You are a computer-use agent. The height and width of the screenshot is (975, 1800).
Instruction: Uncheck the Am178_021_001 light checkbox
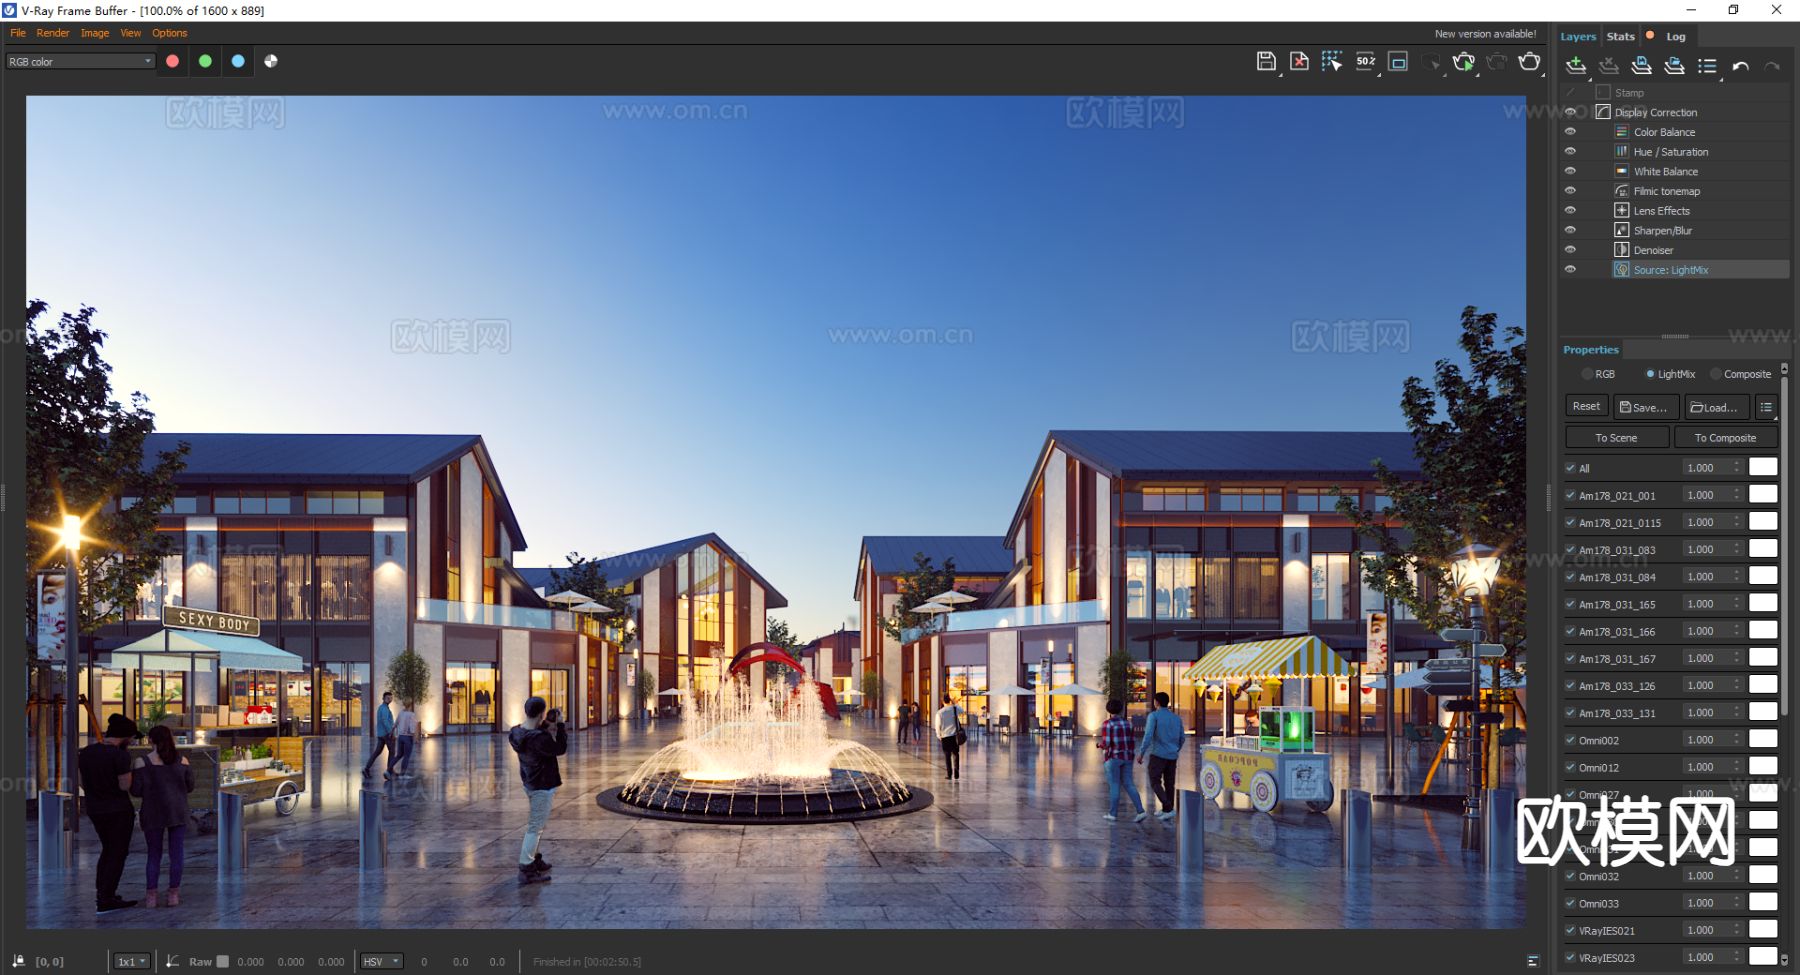[1570, 495]
